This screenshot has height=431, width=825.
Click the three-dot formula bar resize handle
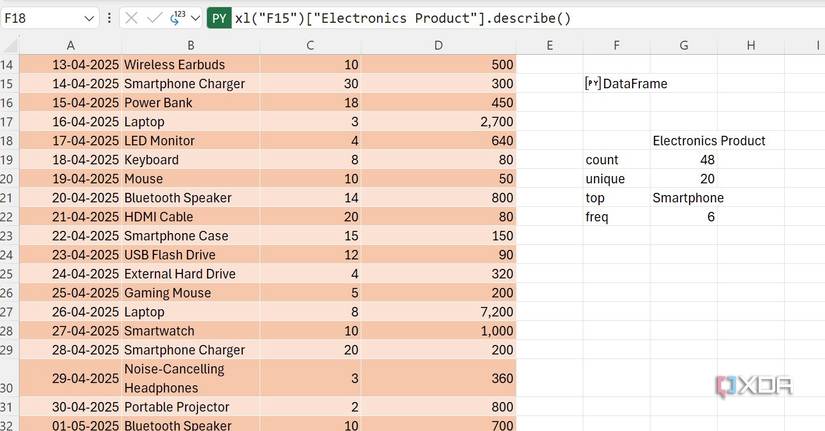click(x=109, y=18)
